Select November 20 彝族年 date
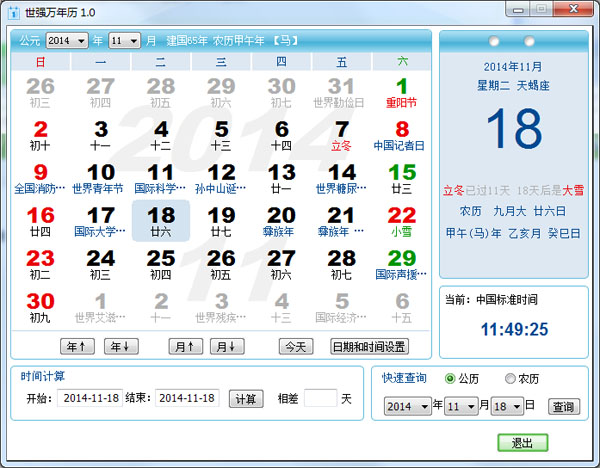 point(281,221)
